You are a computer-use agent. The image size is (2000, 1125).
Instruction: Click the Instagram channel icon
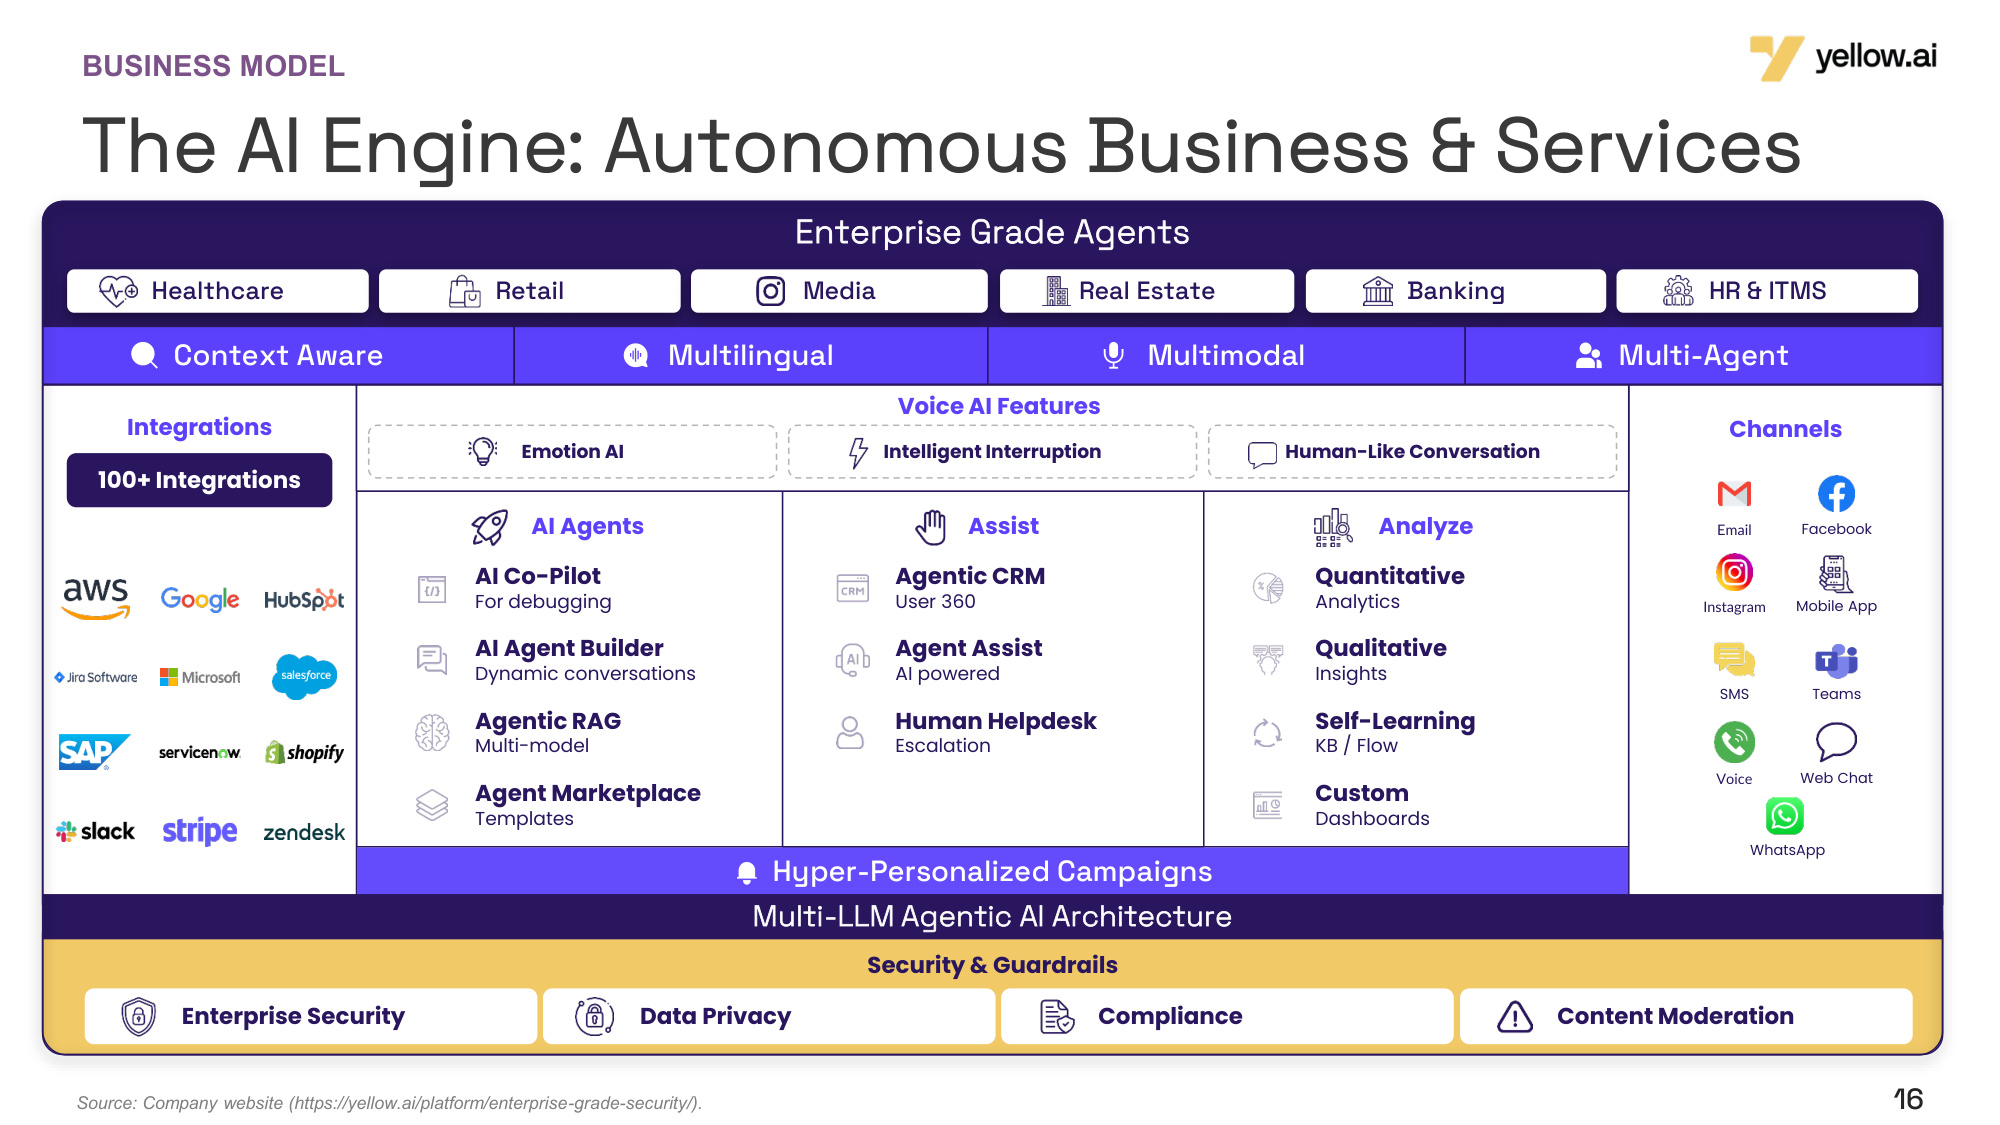pyautogui.click(x=1734, y=573)
